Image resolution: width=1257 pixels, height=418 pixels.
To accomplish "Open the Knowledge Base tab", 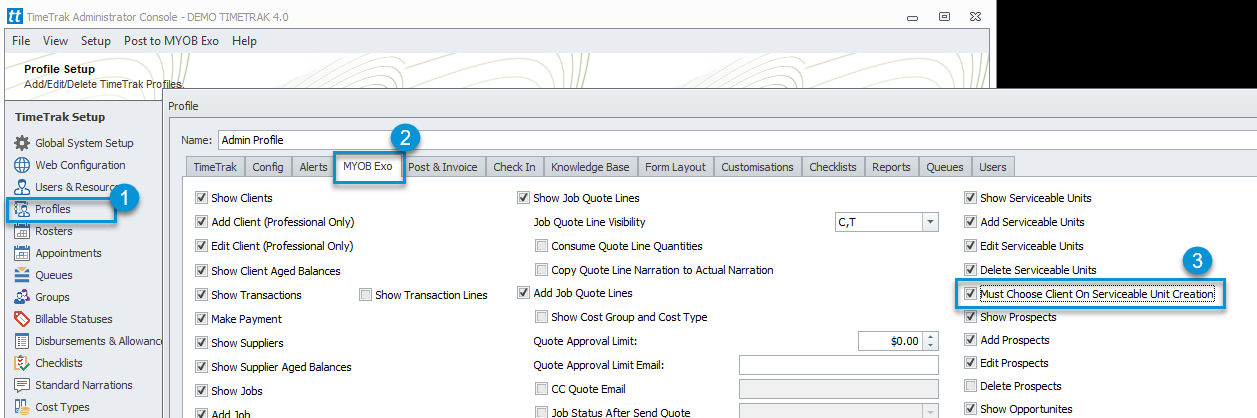I will (590, 167).
